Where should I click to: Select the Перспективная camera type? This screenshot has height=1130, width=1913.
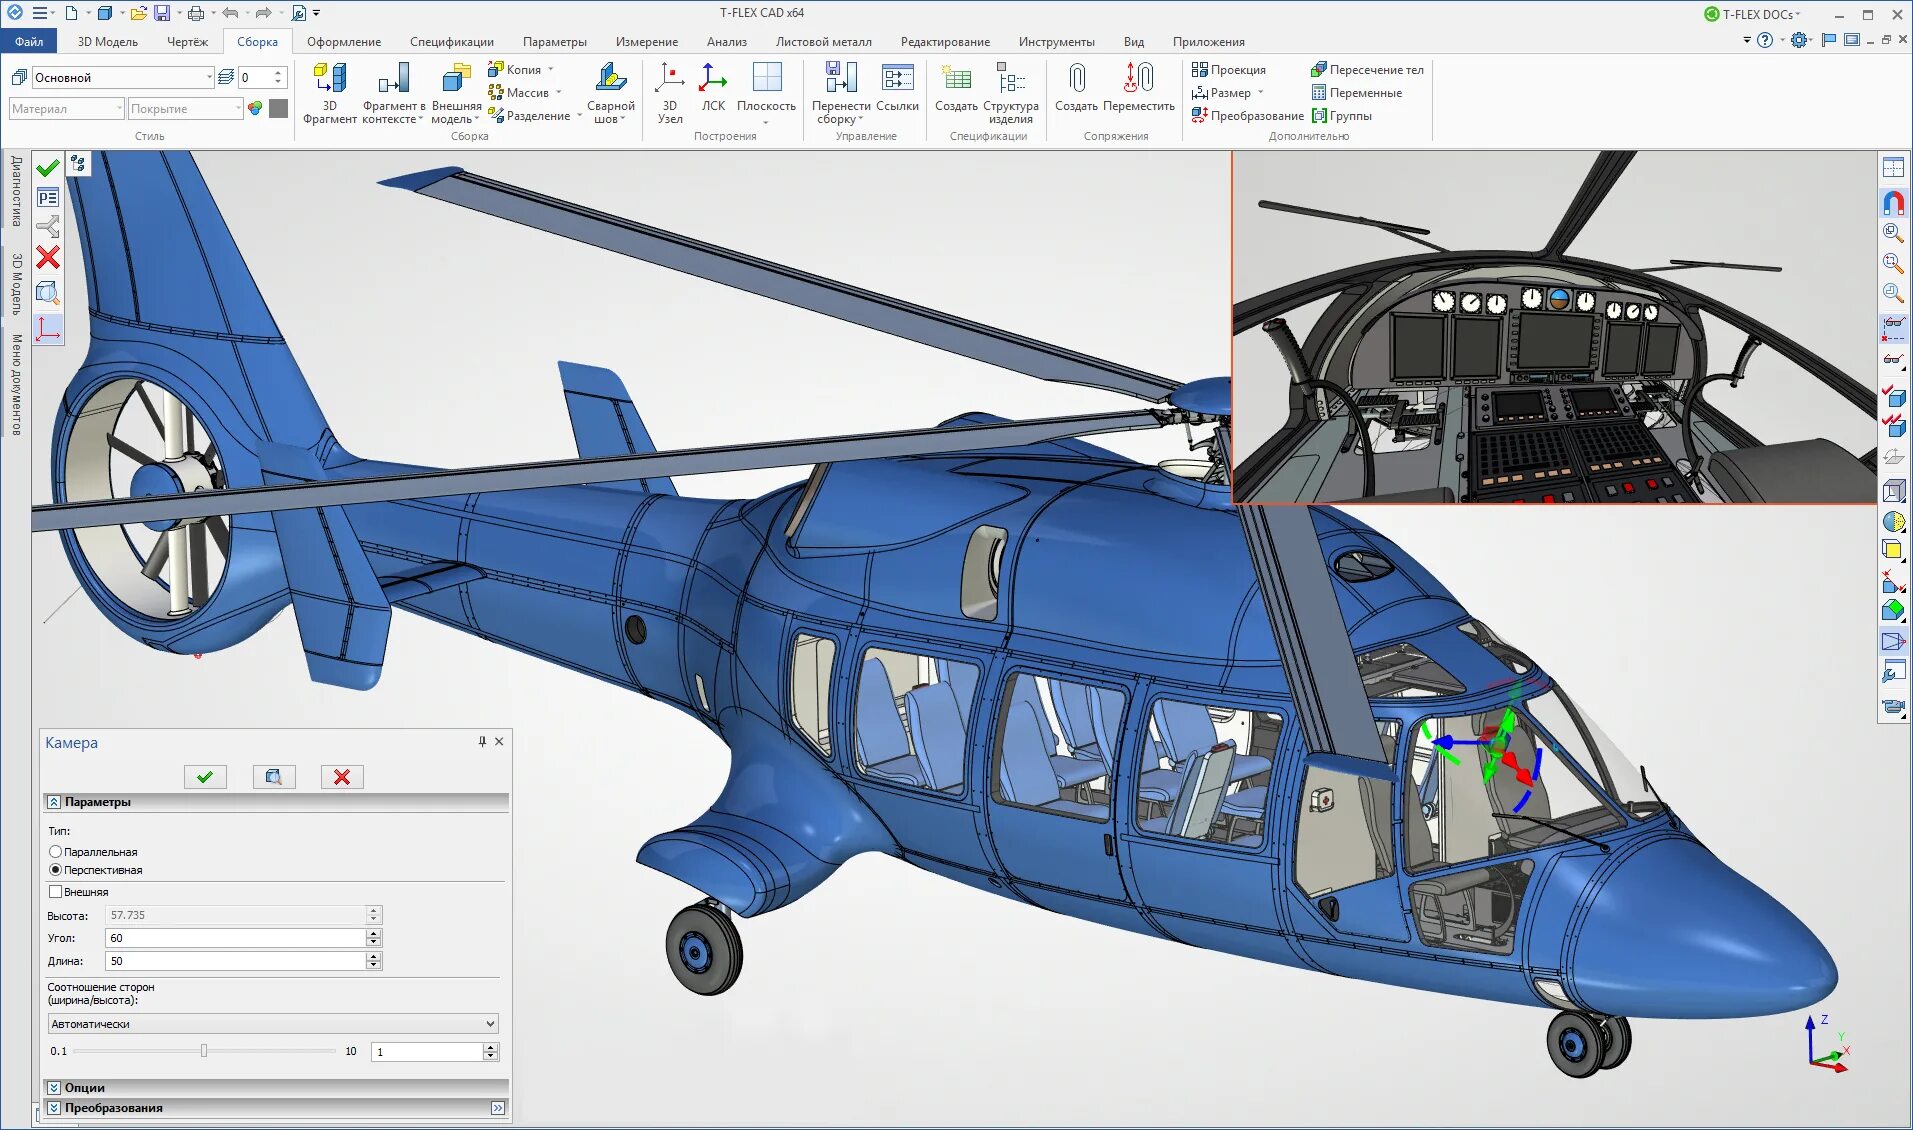coord(55,870)
